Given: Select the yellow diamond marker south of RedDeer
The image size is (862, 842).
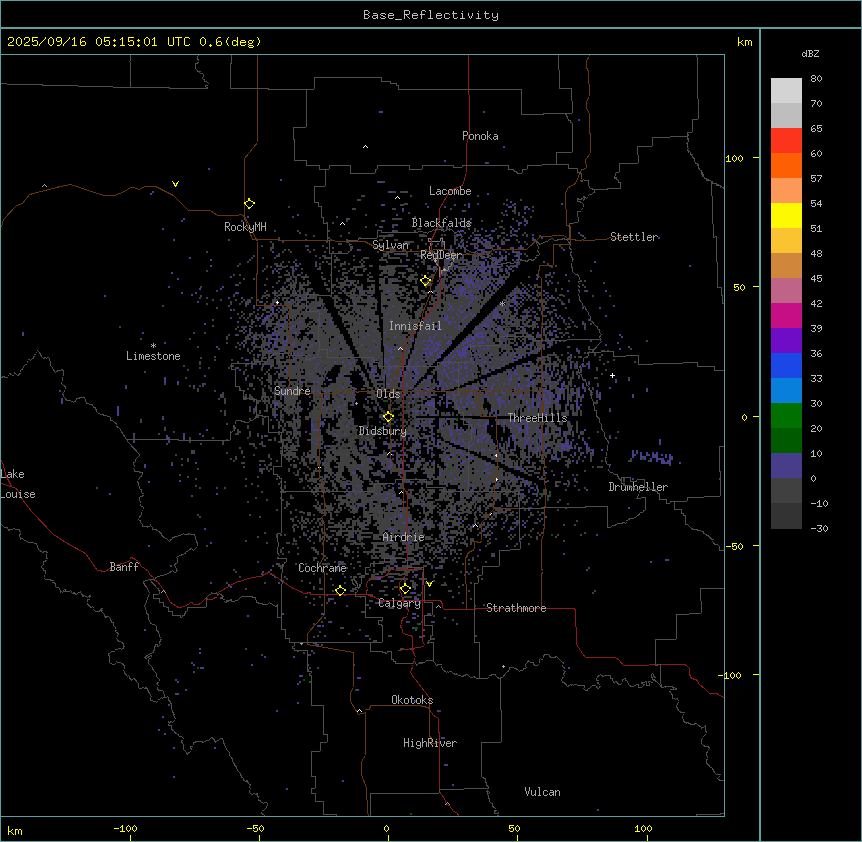Looking at the screenshot, I should click(x=426, y=281).
